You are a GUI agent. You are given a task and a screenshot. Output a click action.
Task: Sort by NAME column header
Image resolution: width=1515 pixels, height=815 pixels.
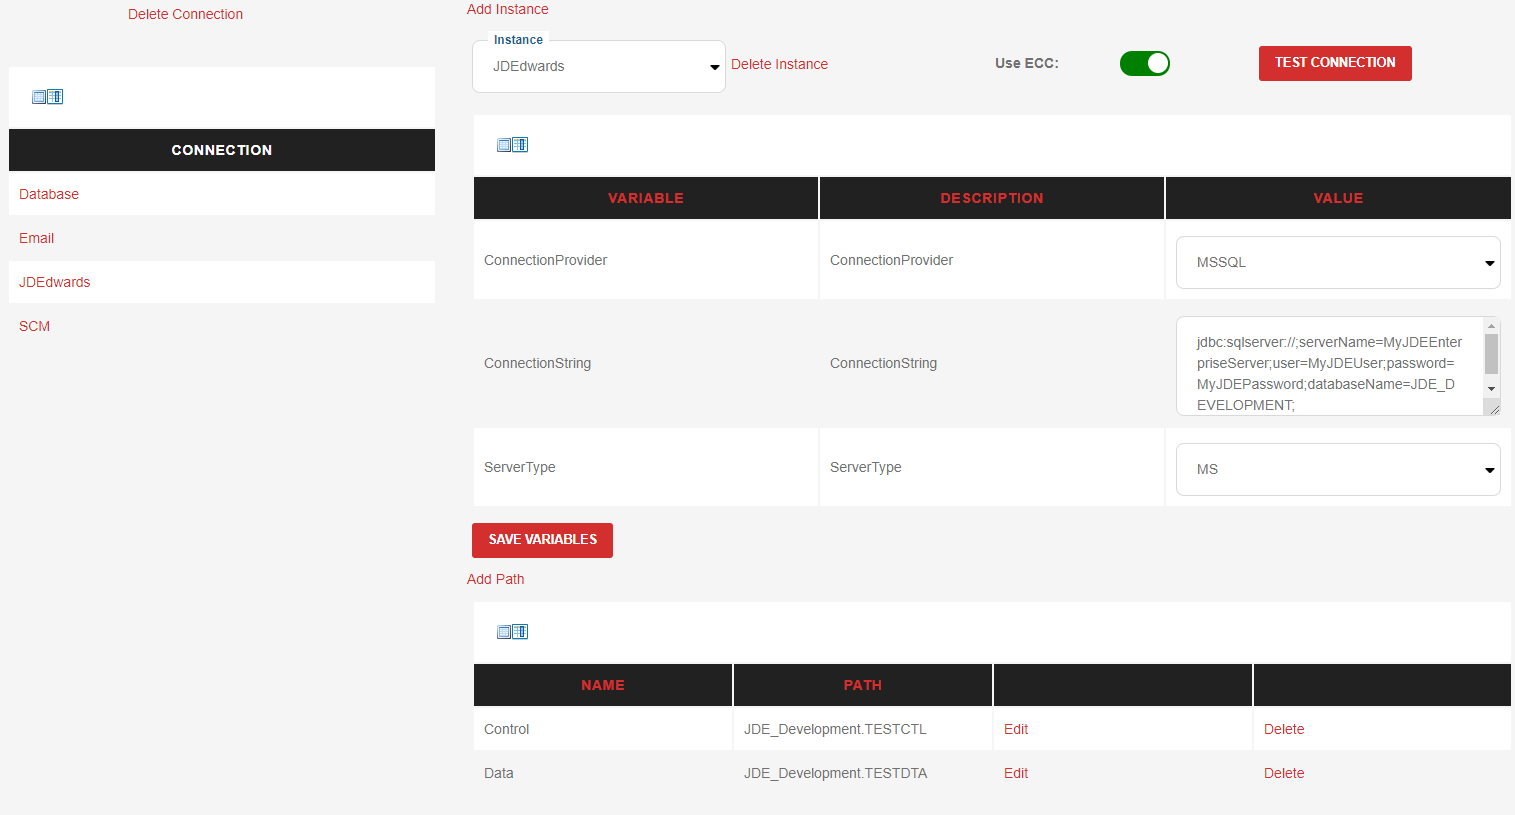click(603, 685)
